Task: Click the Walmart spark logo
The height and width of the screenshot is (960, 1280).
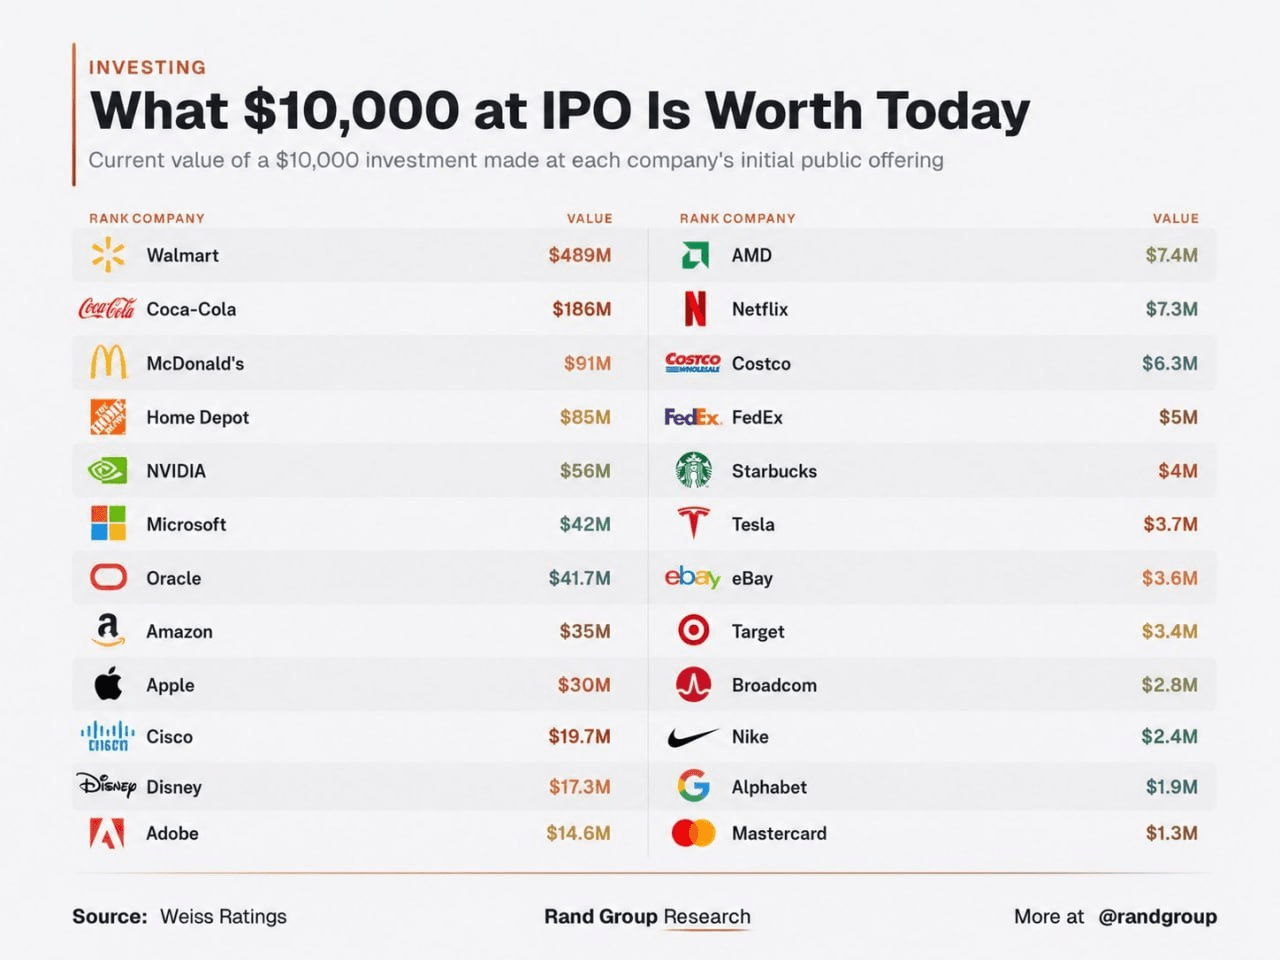Action: [x=108, y=255]
